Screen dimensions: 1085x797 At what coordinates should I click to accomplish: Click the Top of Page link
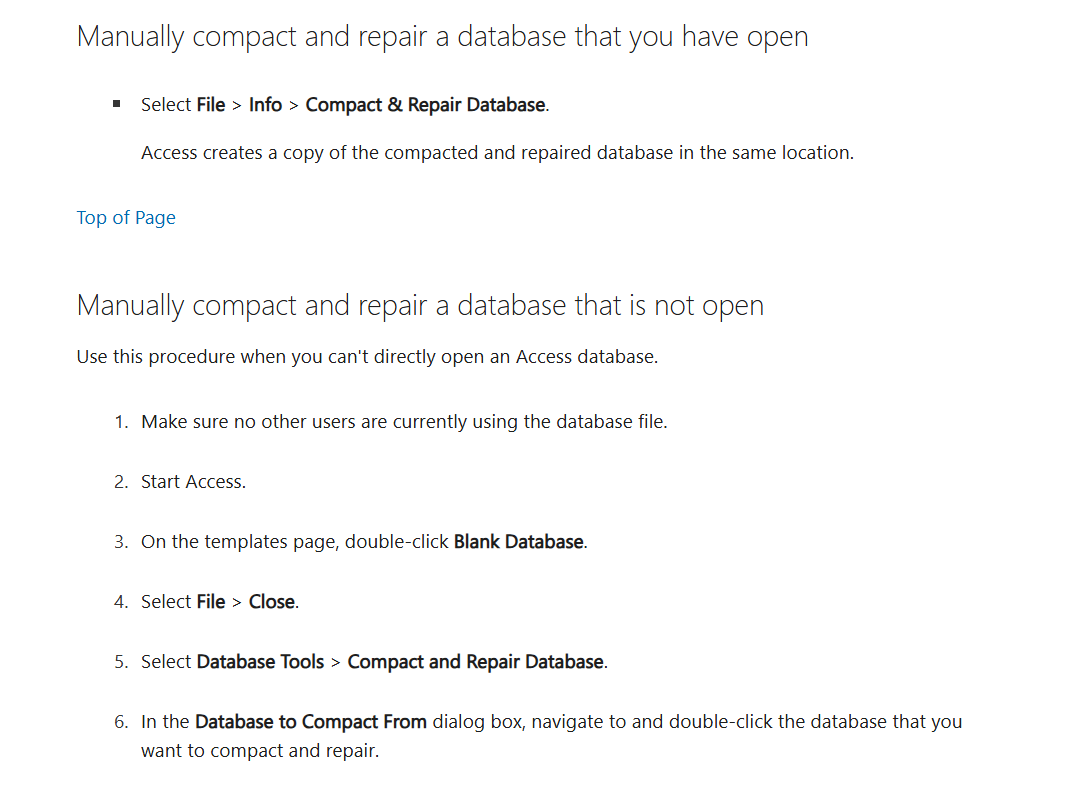tap(126, 218)
